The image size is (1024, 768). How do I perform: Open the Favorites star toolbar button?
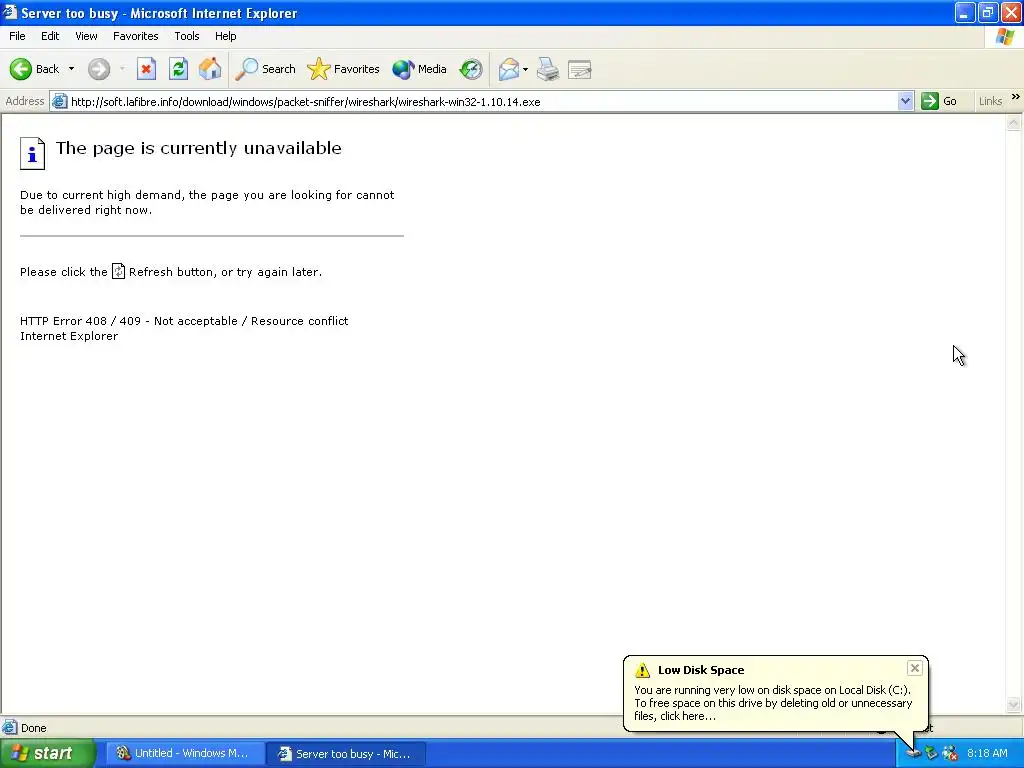click(x=344, y=69)
